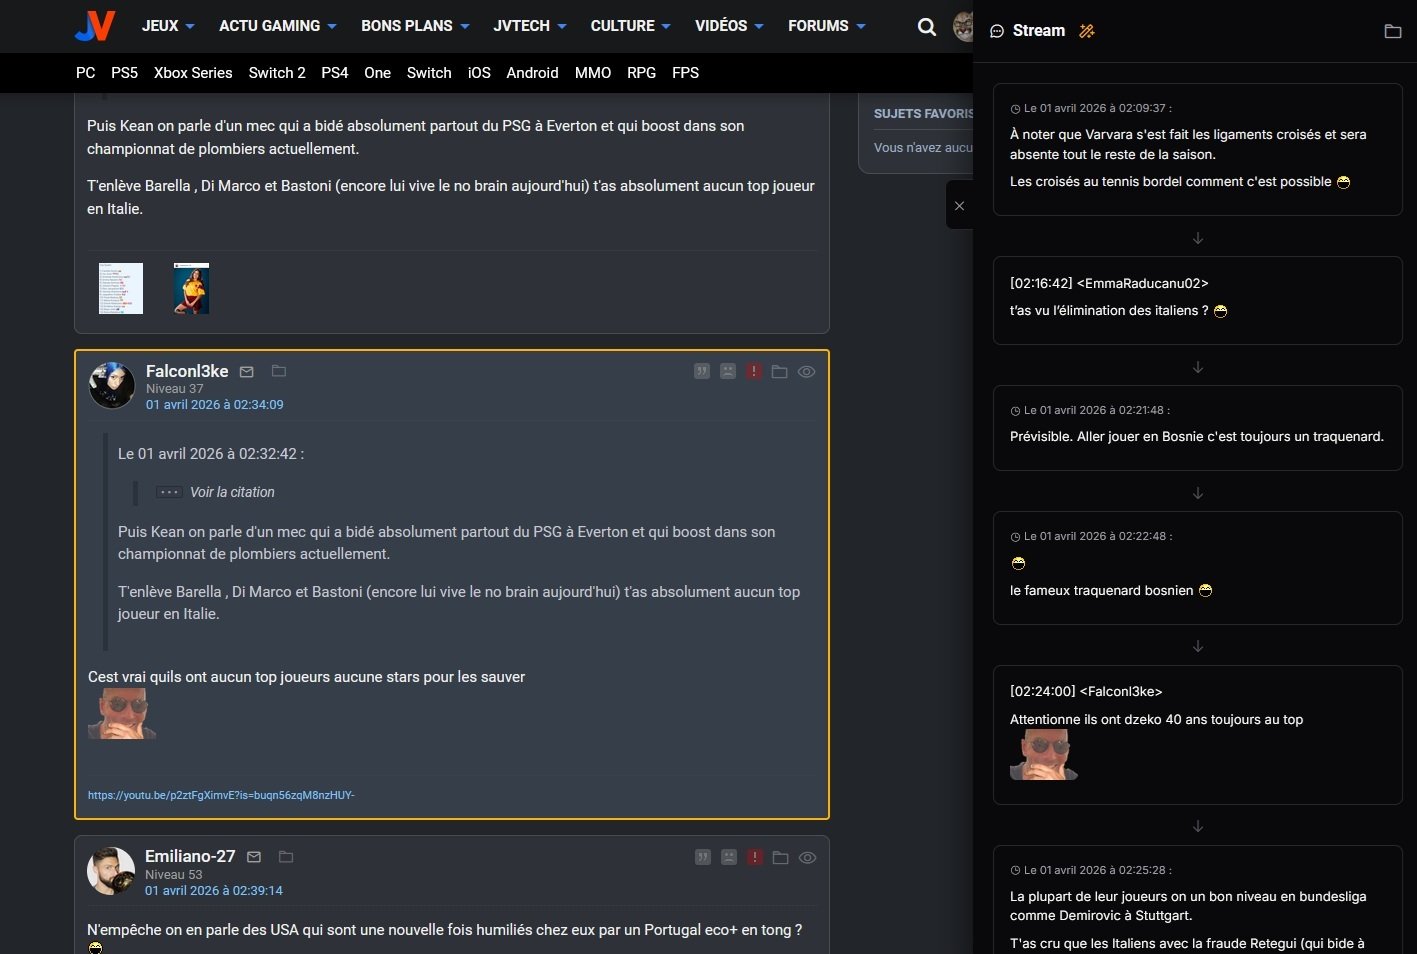Viewport: 1417px width, 954px height.
Task: Go to the MMO genre tab
Action: pyautogui.click(x=593, y=73)
